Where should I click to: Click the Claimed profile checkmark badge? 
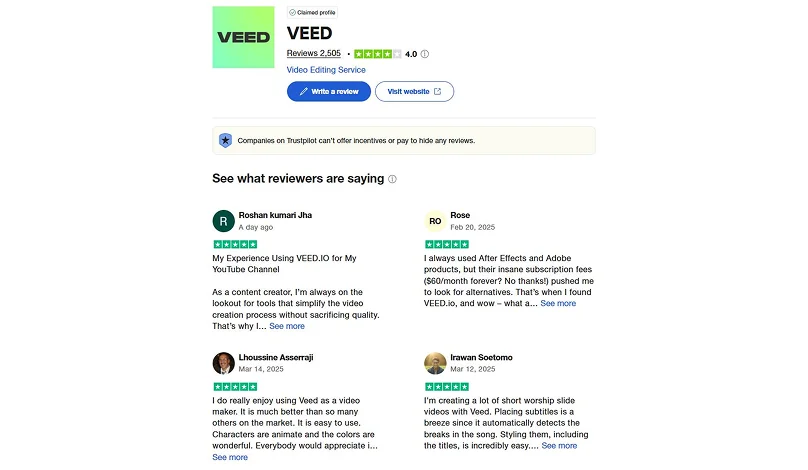pos(312,12)
